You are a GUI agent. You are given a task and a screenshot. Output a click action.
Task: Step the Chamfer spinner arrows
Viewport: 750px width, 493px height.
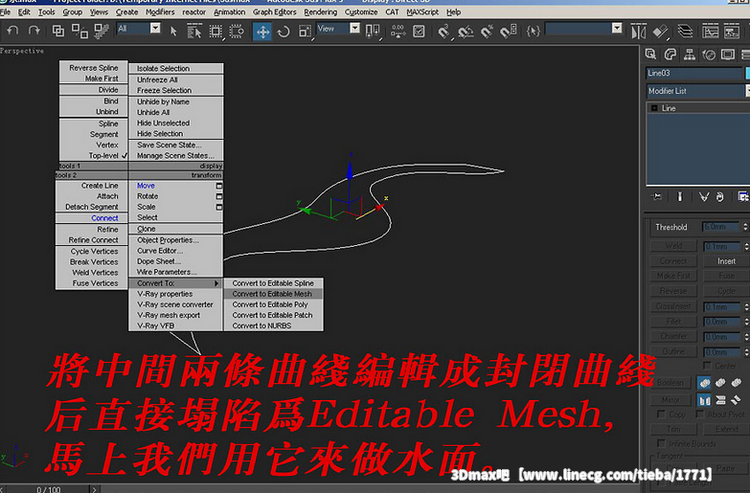tap(745, 337)
